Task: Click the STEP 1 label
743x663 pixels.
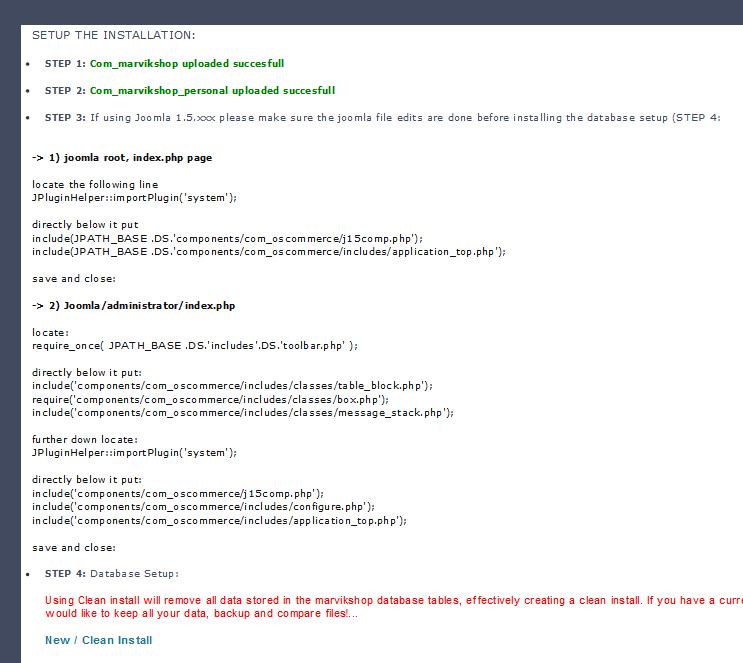Action: (x=65, y=64)
